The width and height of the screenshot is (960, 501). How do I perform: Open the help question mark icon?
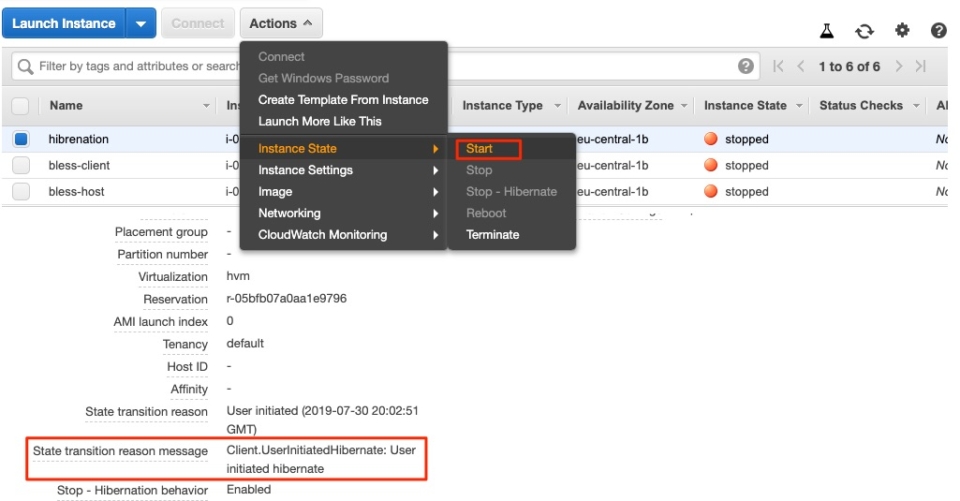pos(938,31)
